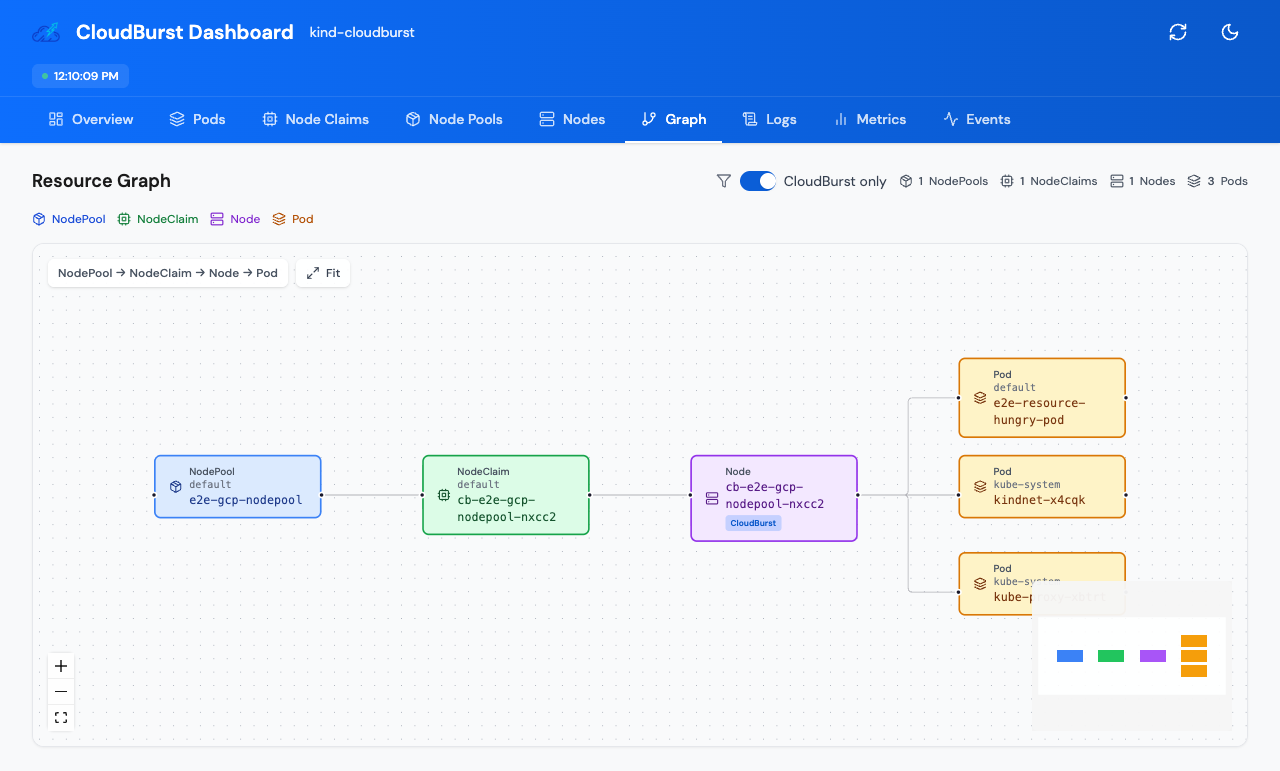Expand the NodeClaim legend chip
Image resolution: width=1280 pixels, height=771 pixels.
[x=157, y=219]
